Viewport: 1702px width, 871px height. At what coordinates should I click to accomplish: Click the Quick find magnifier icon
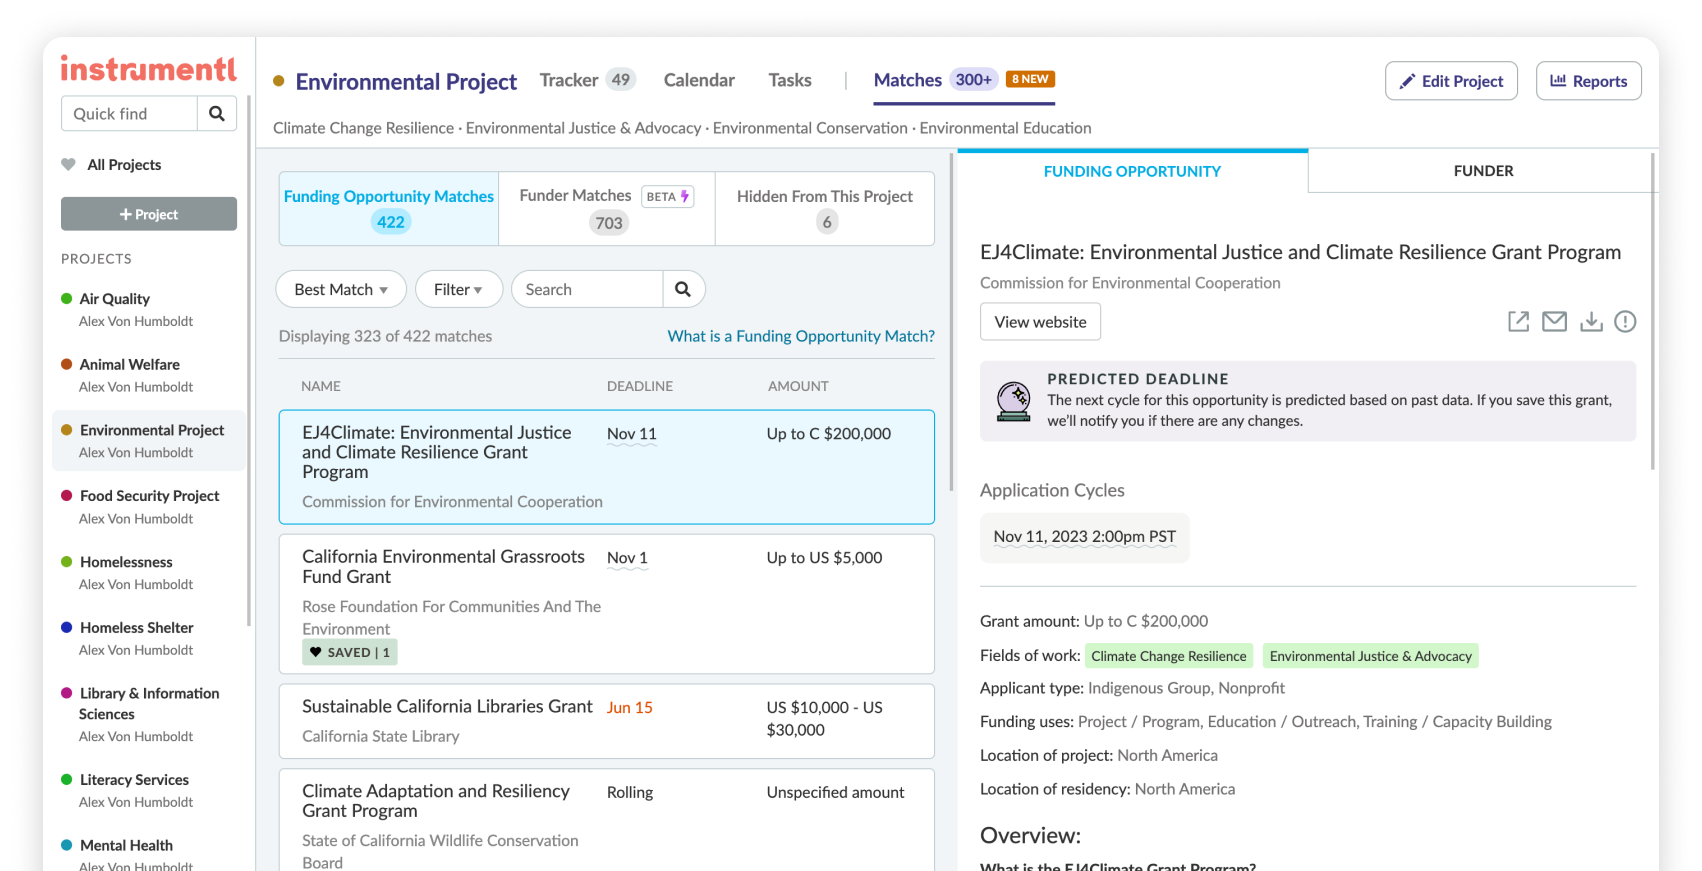(217, 114)
